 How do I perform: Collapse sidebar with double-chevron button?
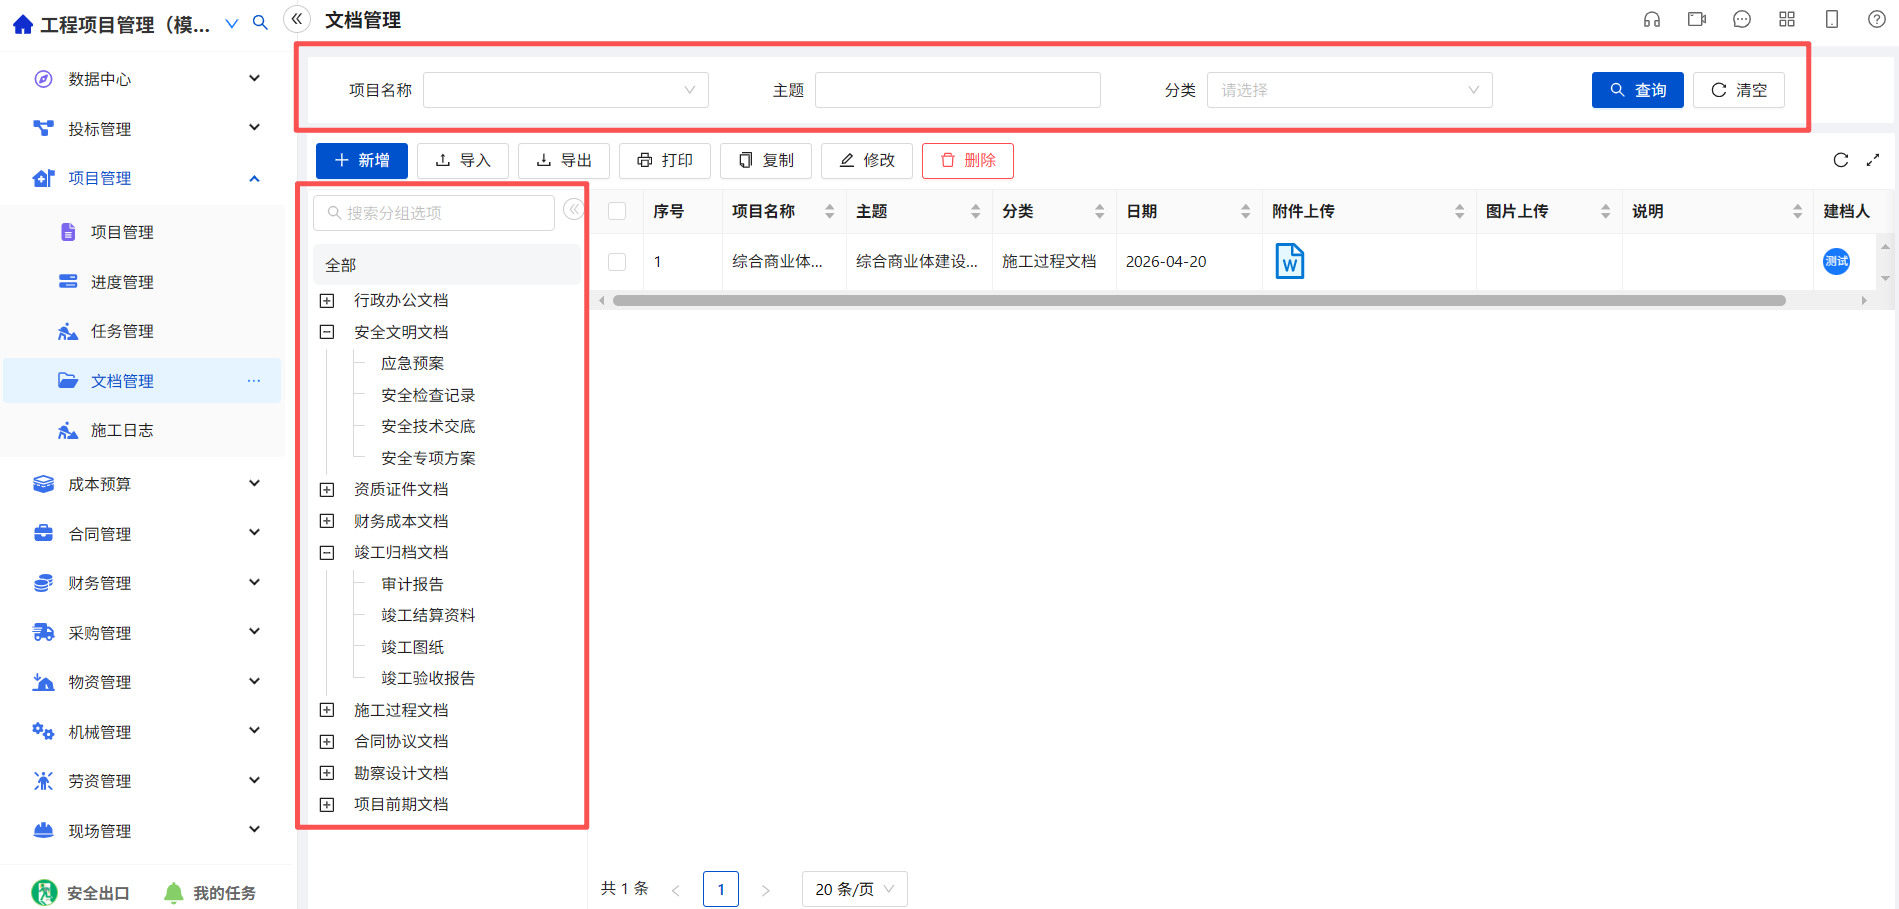pyautogui.click(x=297, y=19)
